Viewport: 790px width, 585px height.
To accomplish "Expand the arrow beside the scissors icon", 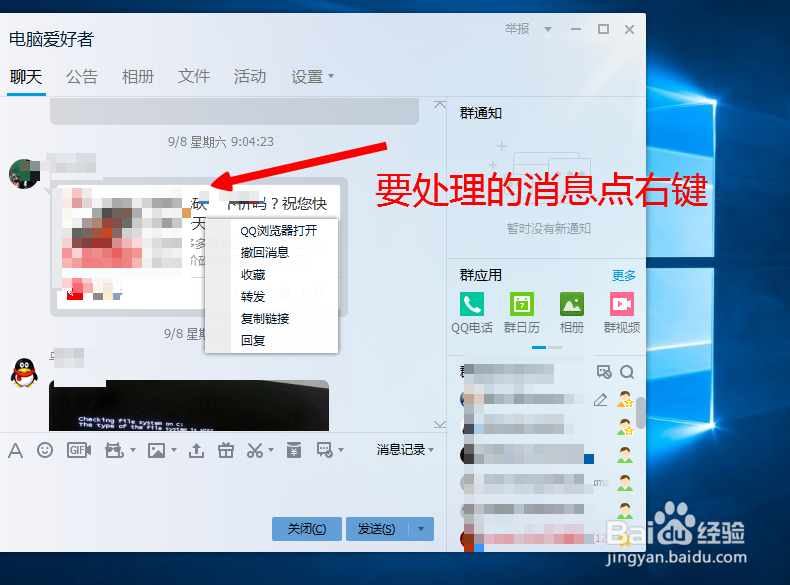I will pos(271,449).
